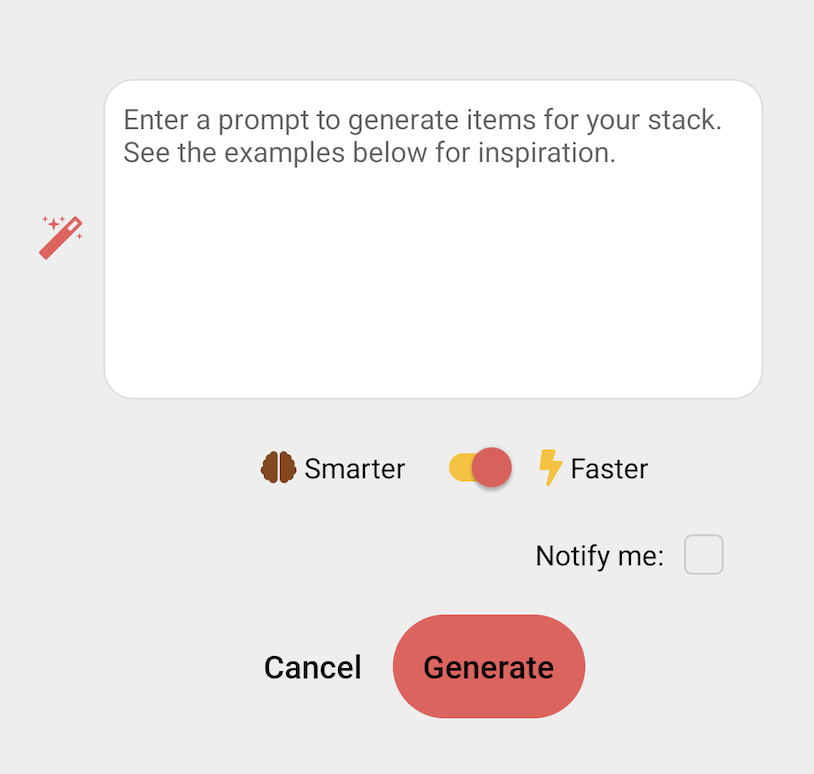Toggle the Smarter/Faster switch
This screenshot has width=814, height=774.
(x=480, y=468)
